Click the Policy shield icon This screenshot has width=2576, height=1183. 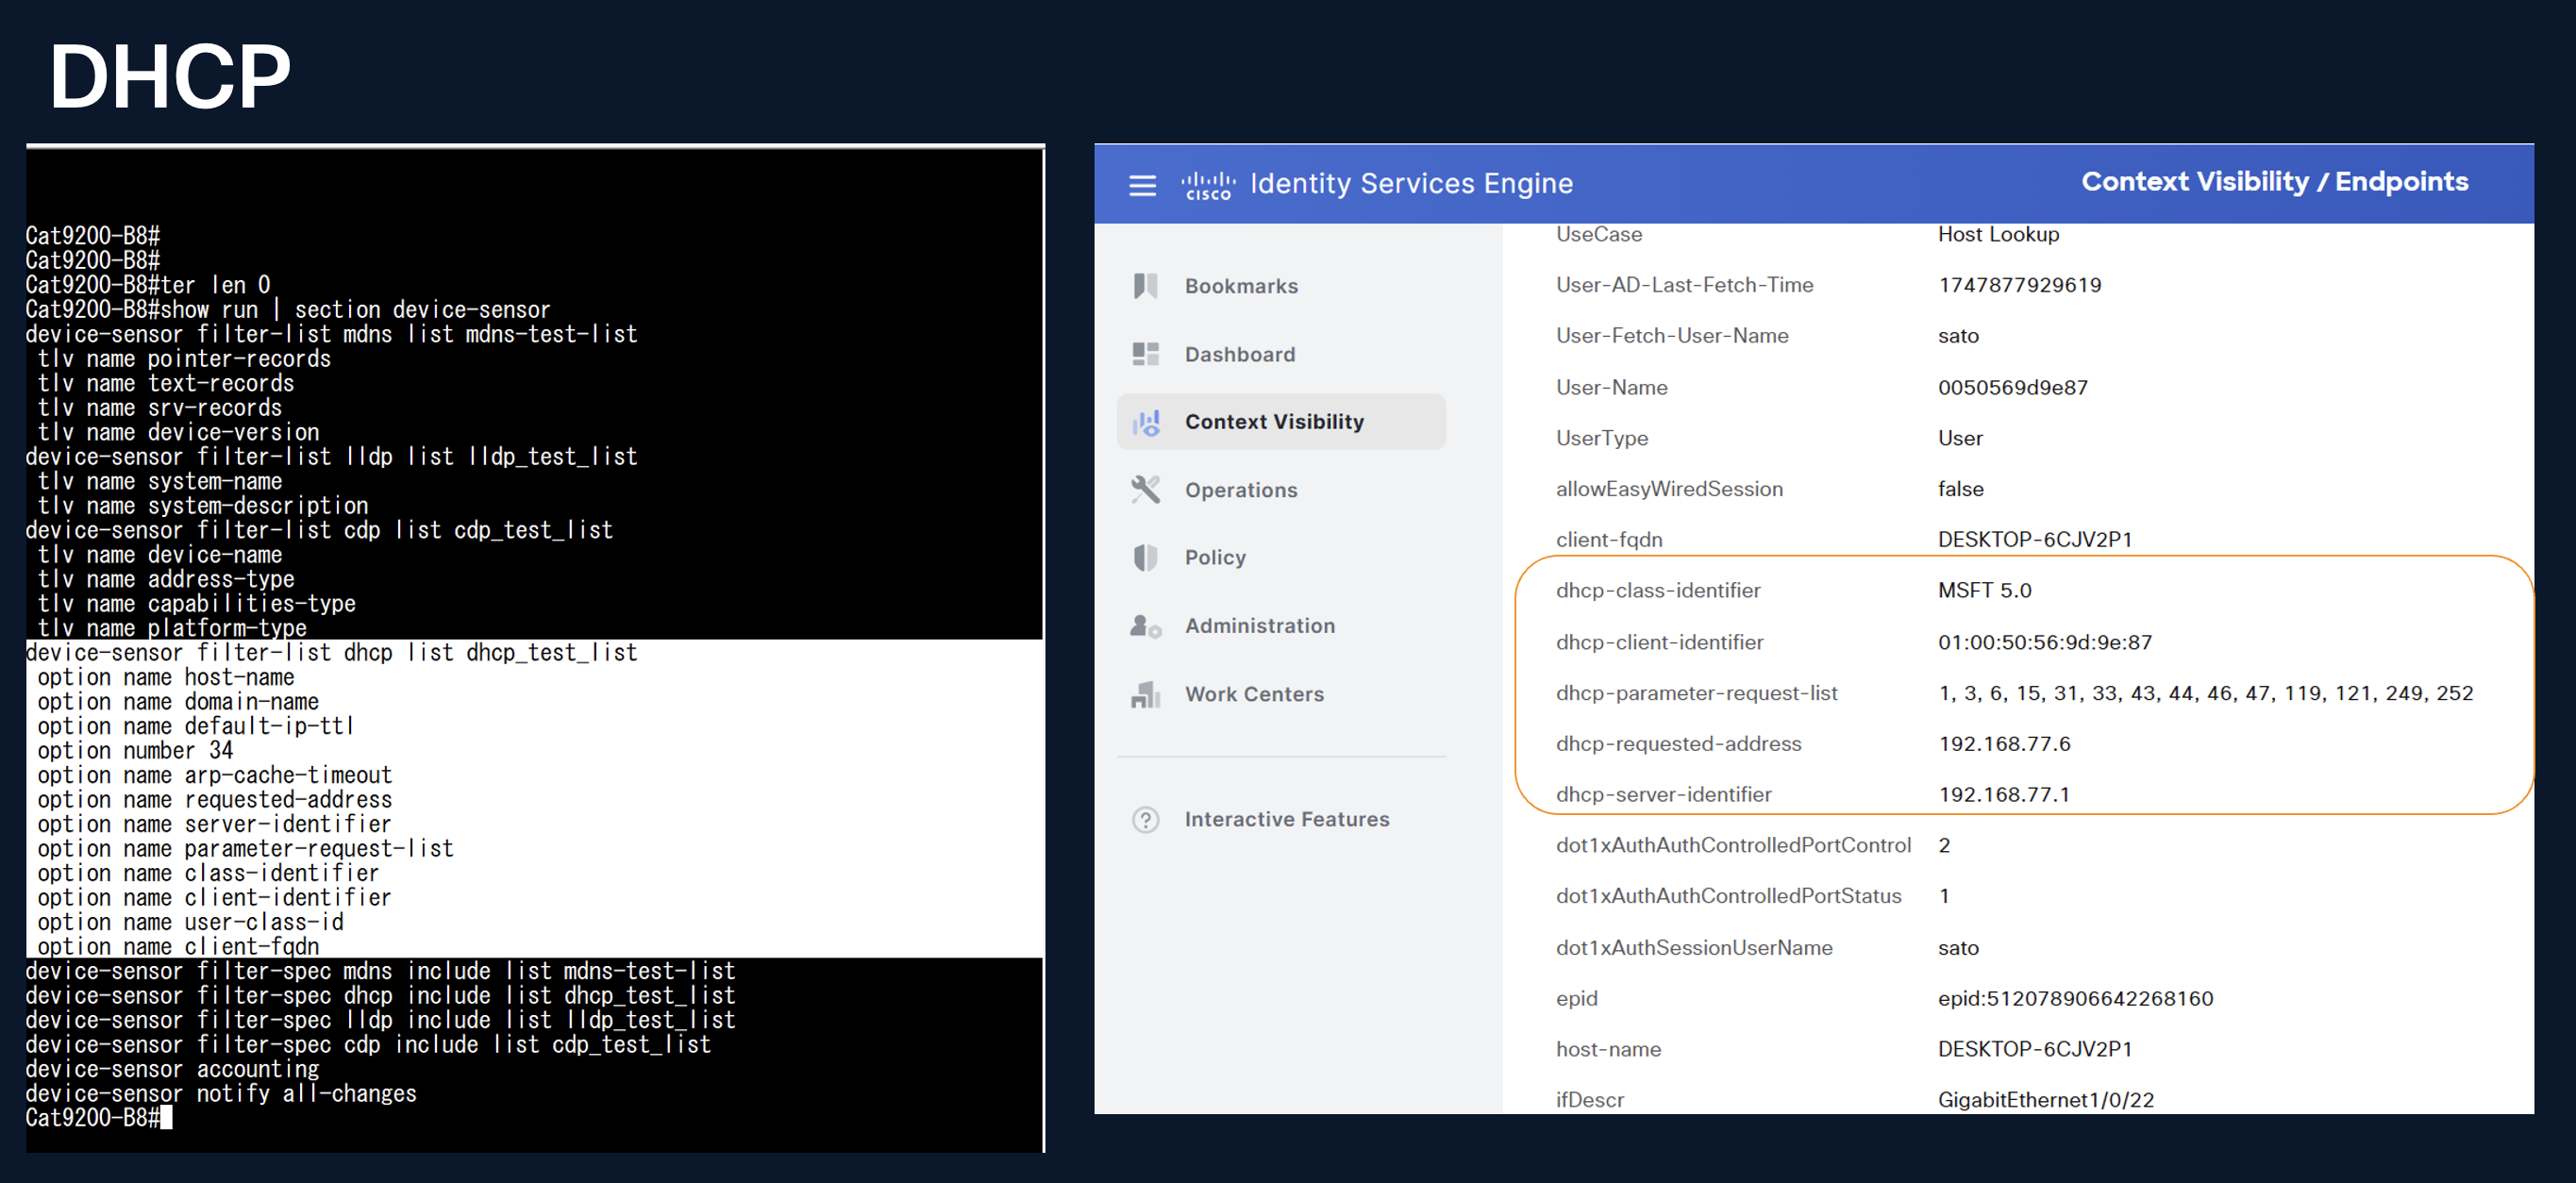[1146, 557]
